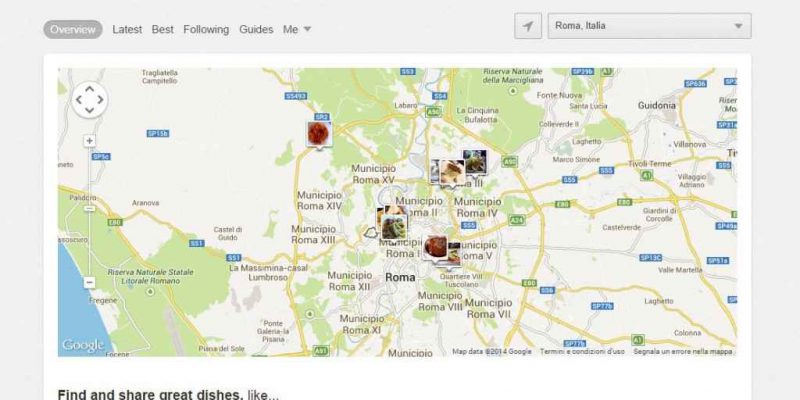Click the map pan control circle
This screenshot has width=800, height=400.
pos(89,100)
